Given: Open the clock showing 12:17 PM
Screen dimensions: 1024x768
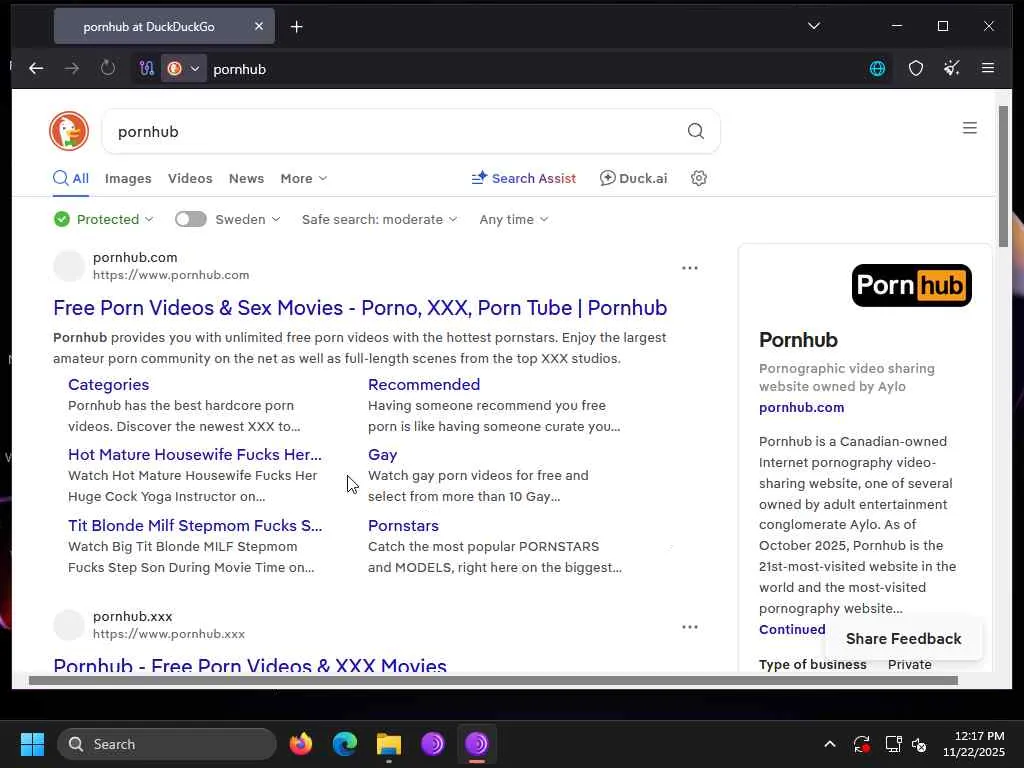Looking at the screenshot, I should tap(973, 744).
